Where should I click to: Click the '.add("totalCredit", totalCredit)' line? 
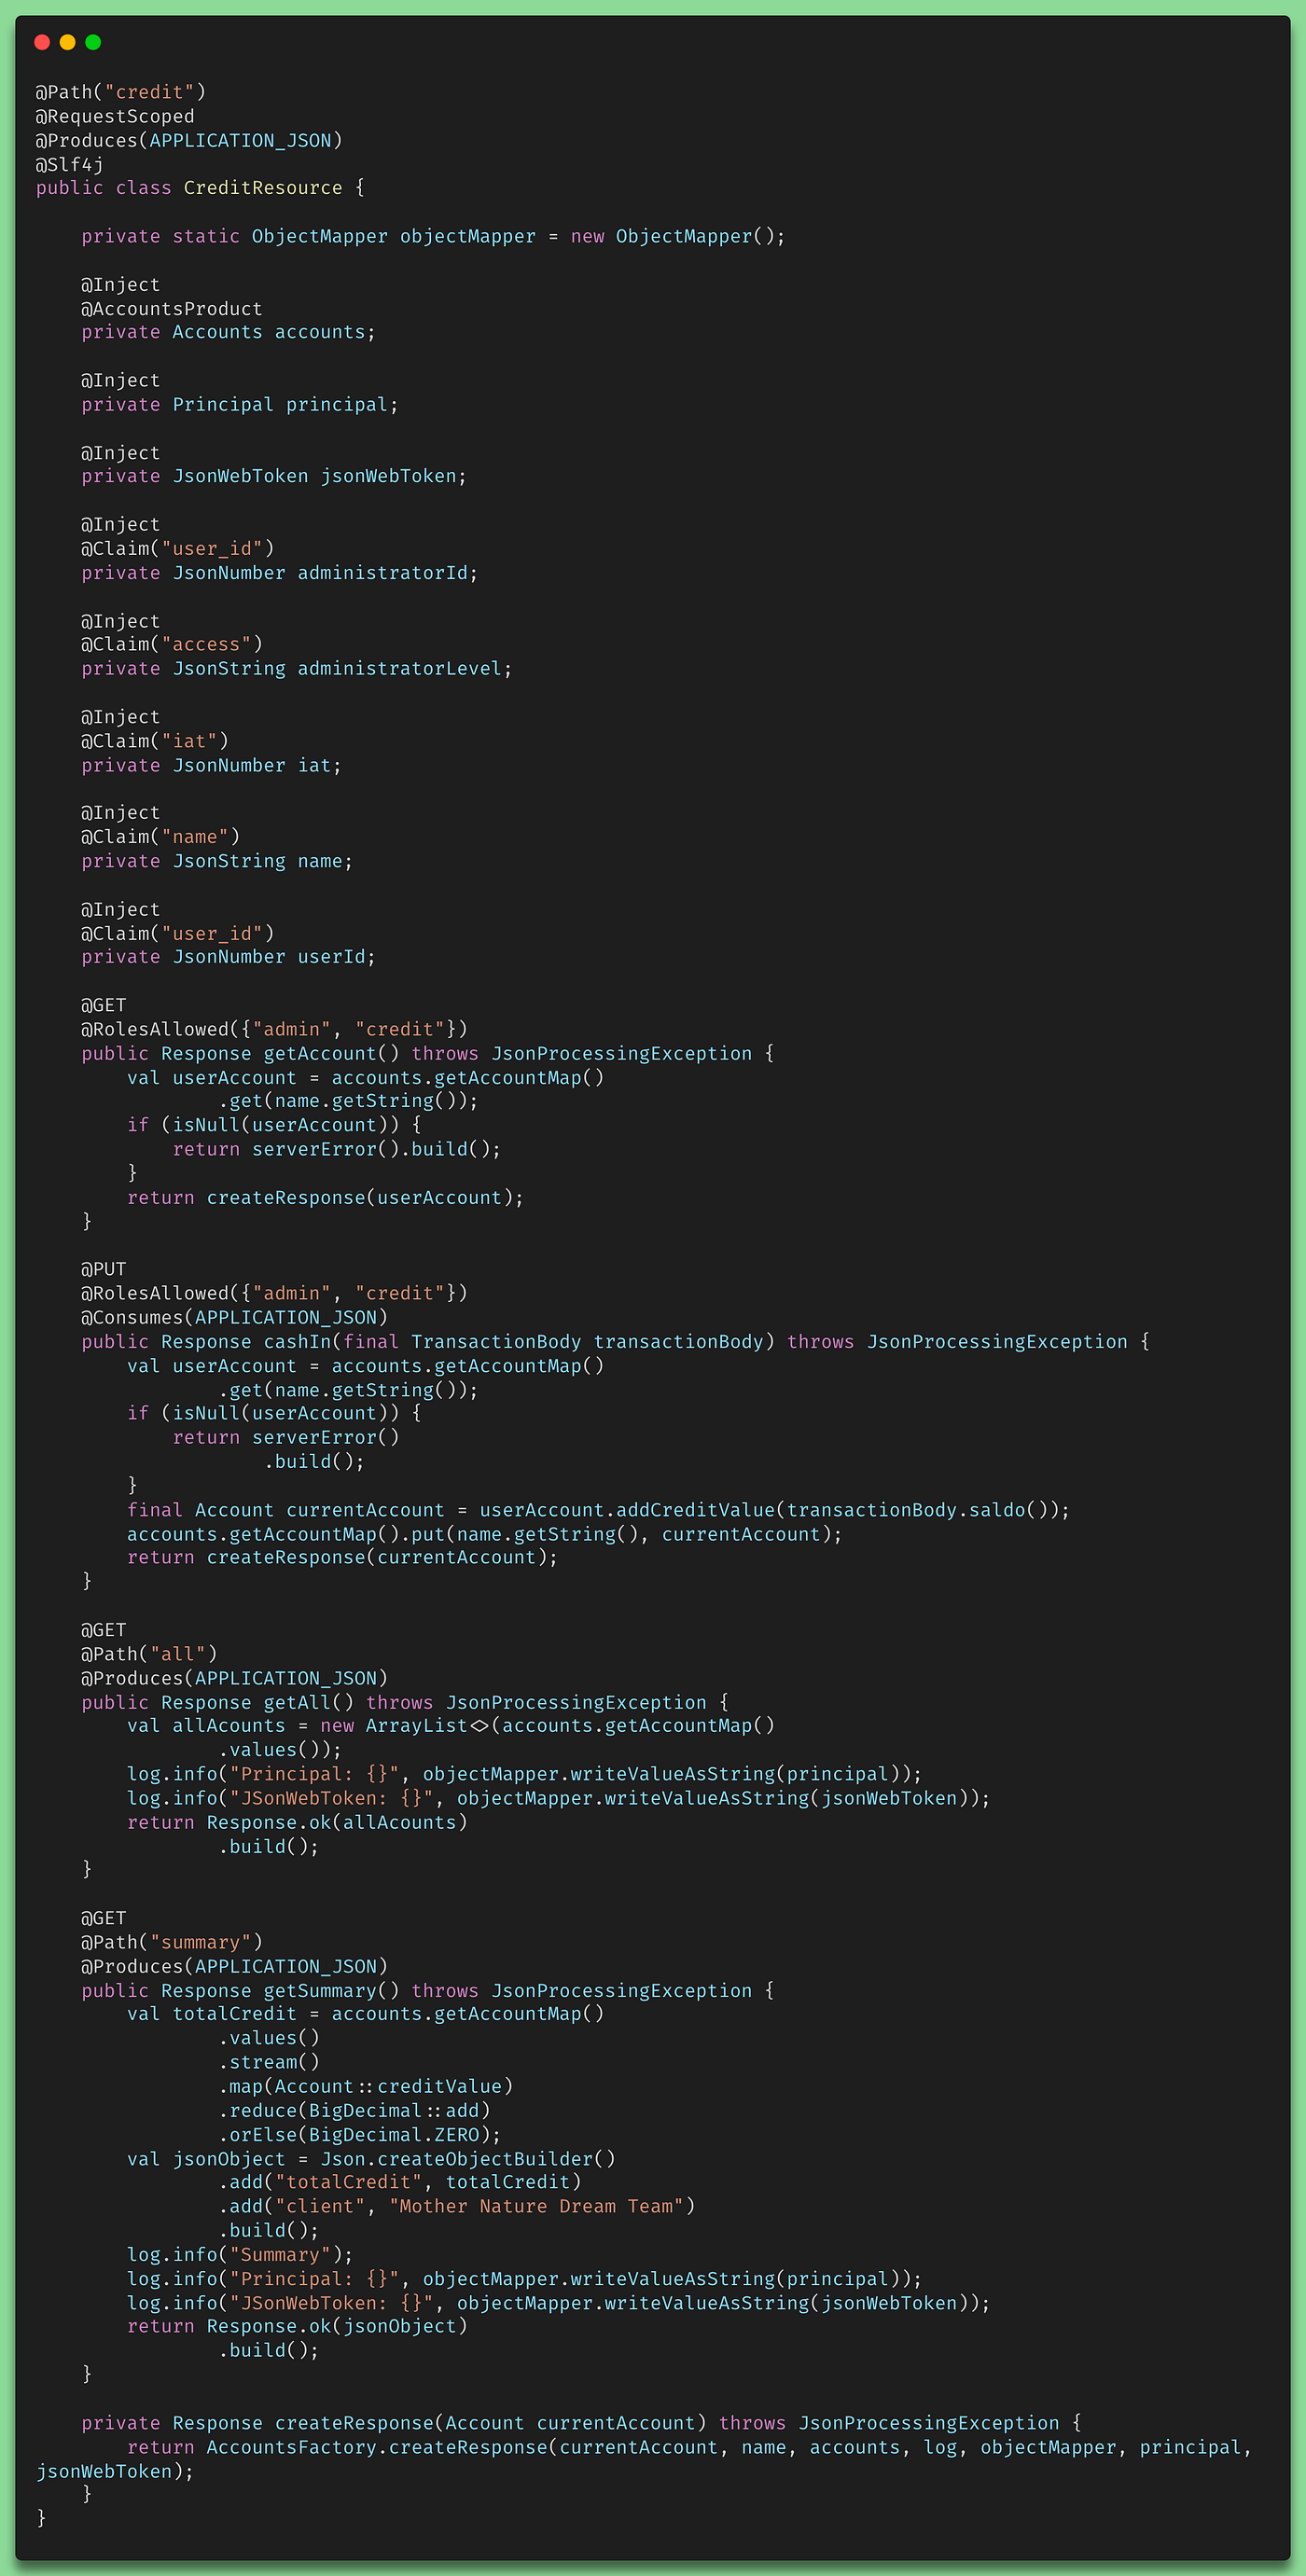pyautogui.click(x=400, y=2182)
